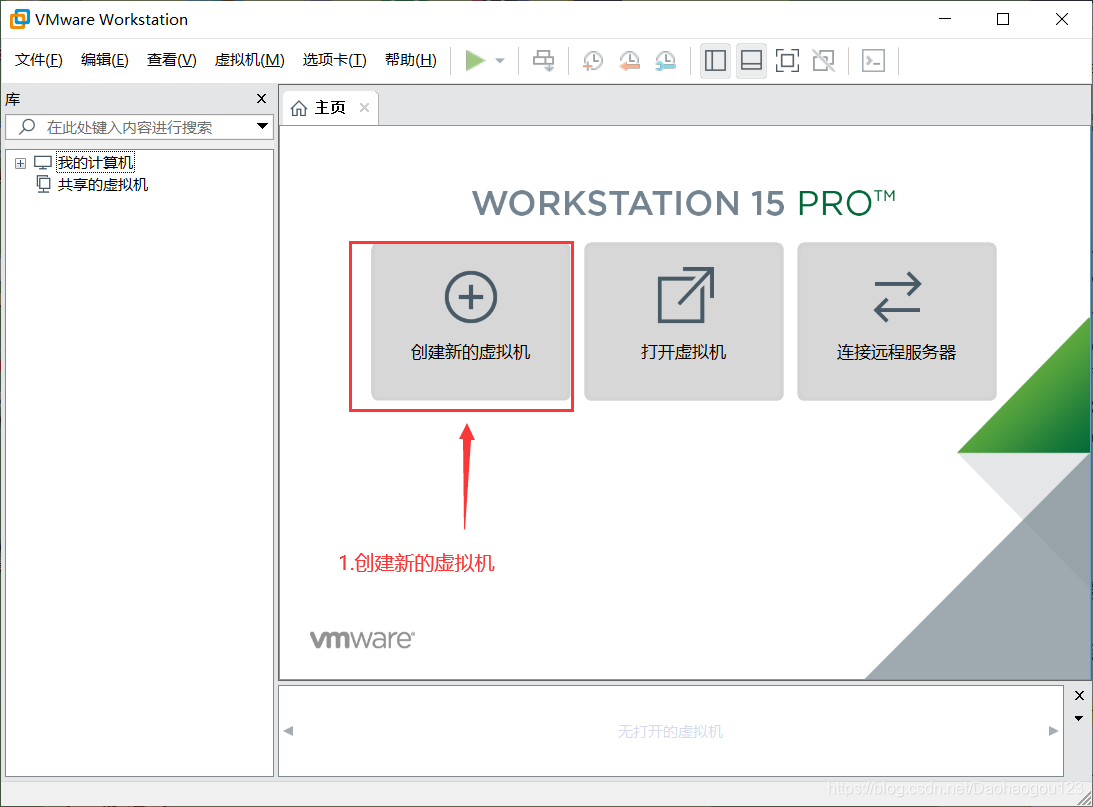This screenshot has height=807, width=1093.
Task: Maximize the VMware Workstation window
Action: point(1003,19)
